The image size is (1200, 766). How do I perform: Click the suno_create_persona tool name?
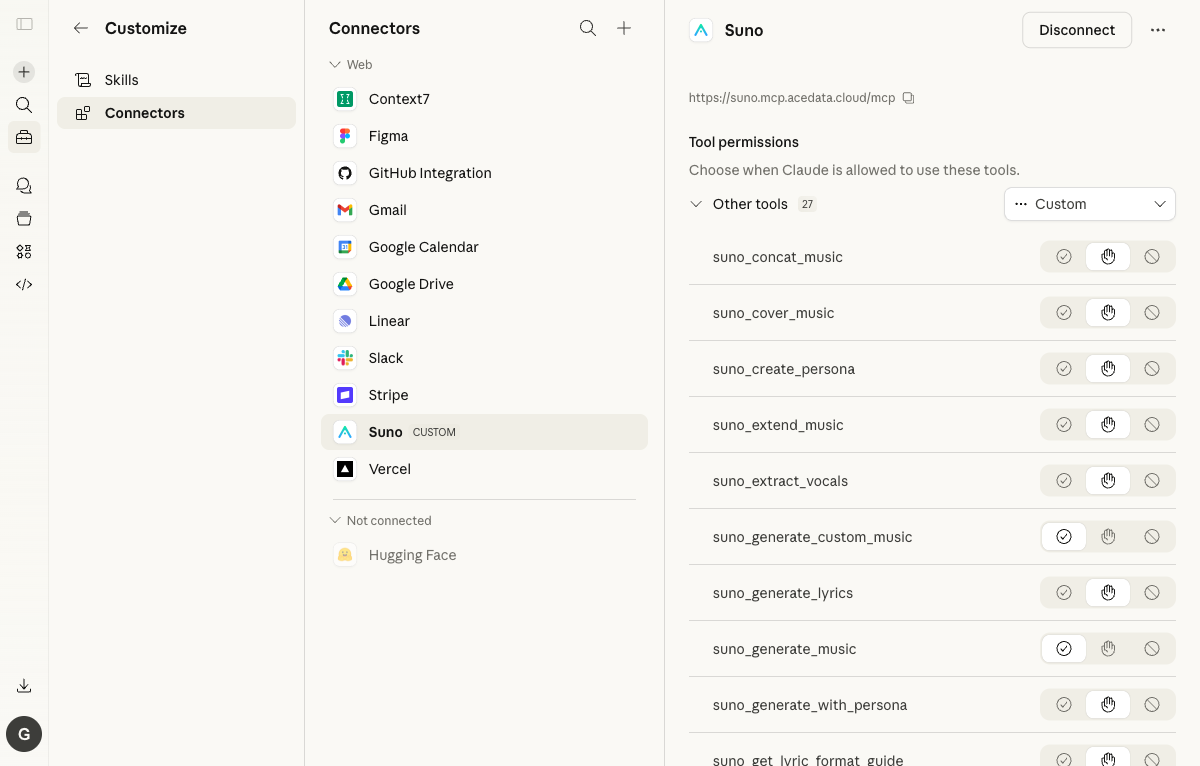[x=784, y=369]
